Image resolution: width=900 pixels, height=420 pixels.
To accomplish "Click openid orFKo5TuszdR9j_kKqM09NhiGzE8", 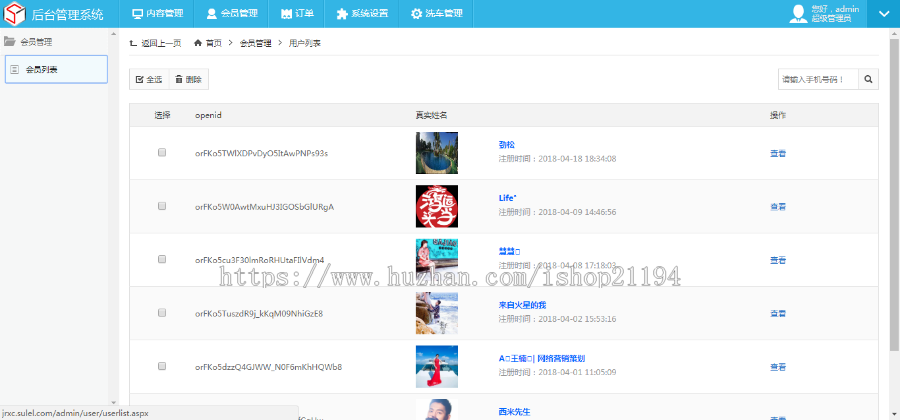I will coord(259,313).
